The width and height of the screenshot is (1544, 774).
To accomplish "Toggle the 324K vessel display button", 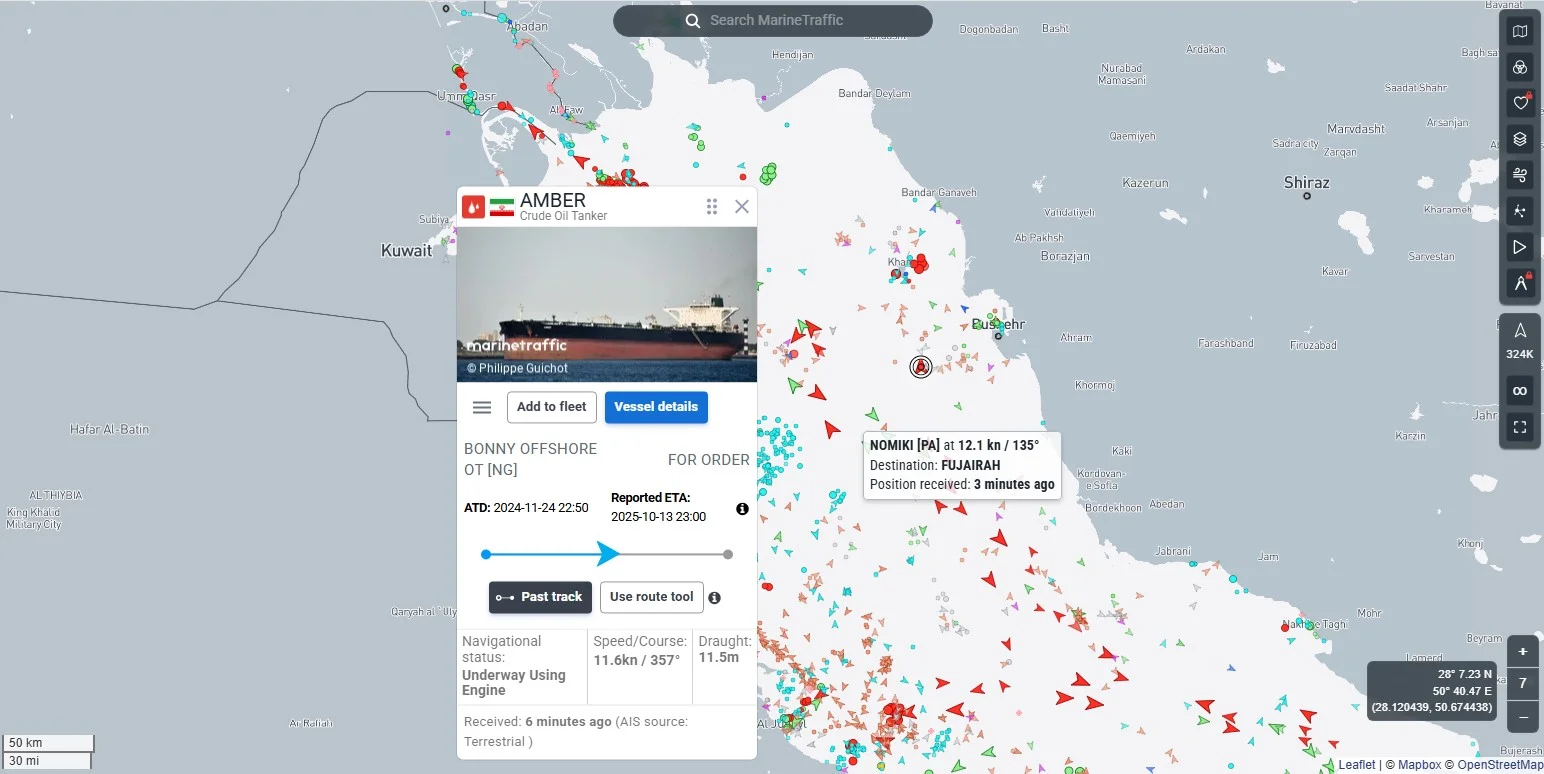I will tap(1520, 340).
